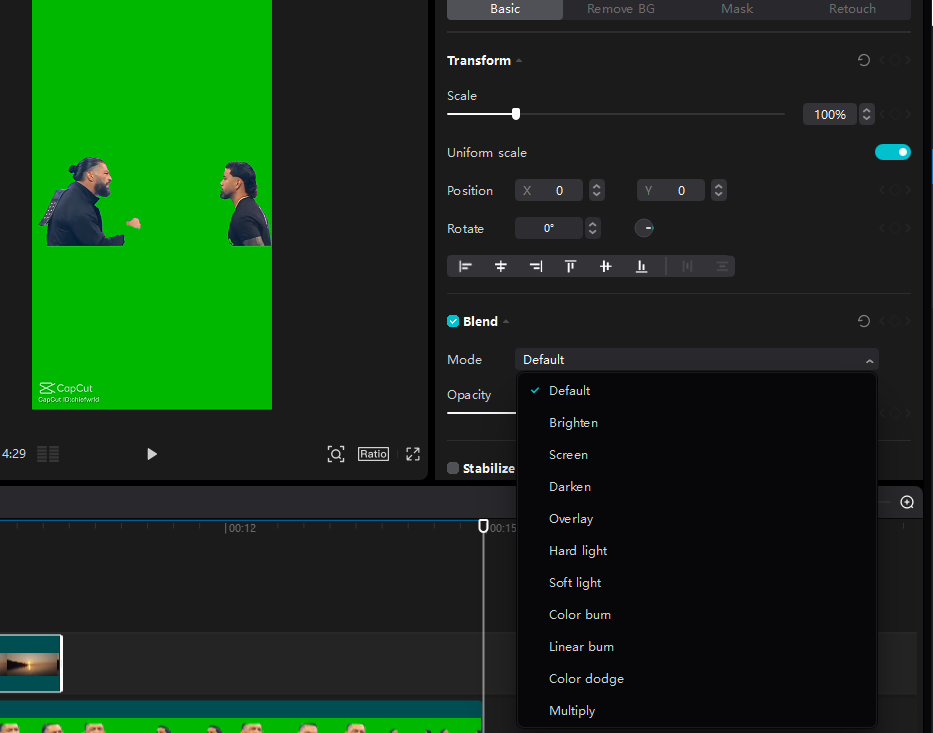Screen dimensions: 933x733
Task: Close the blend Mode dropdown
Action: [x=869, y=359]
